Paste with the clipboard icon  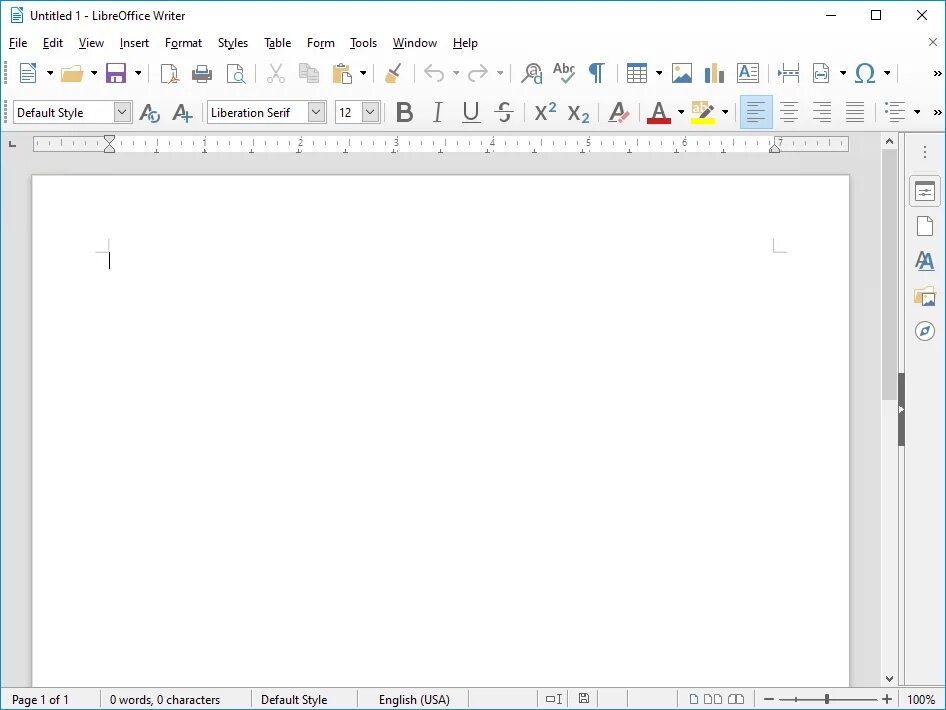pyautogui.click(x=342, y=73)
